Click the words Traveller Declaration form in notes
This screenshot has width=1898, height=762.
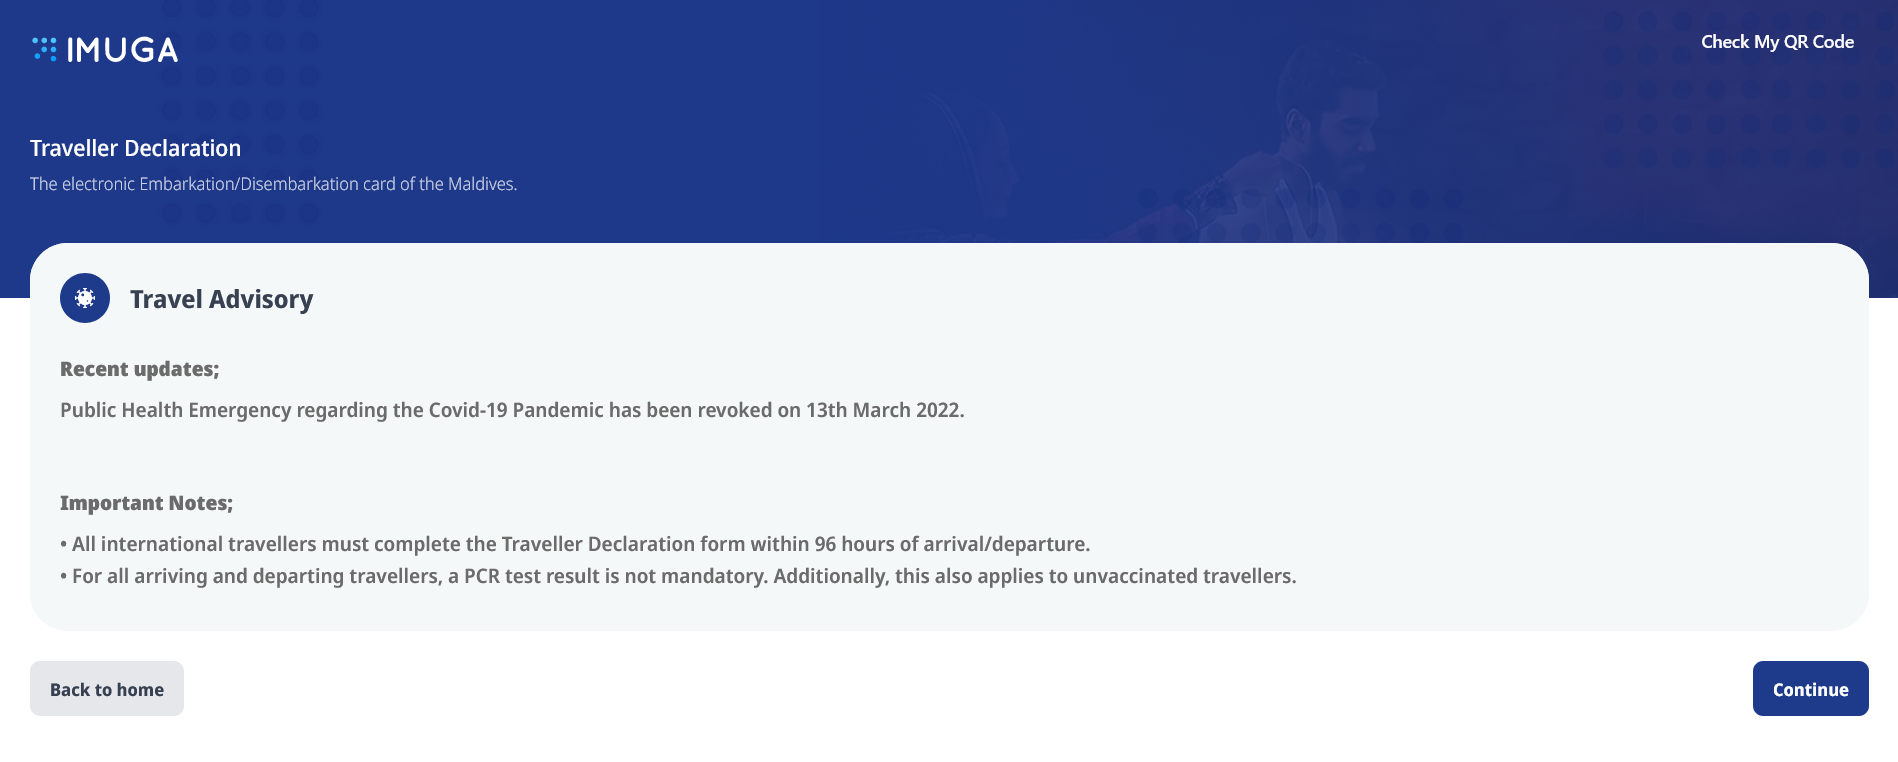(x=622, y=544)
